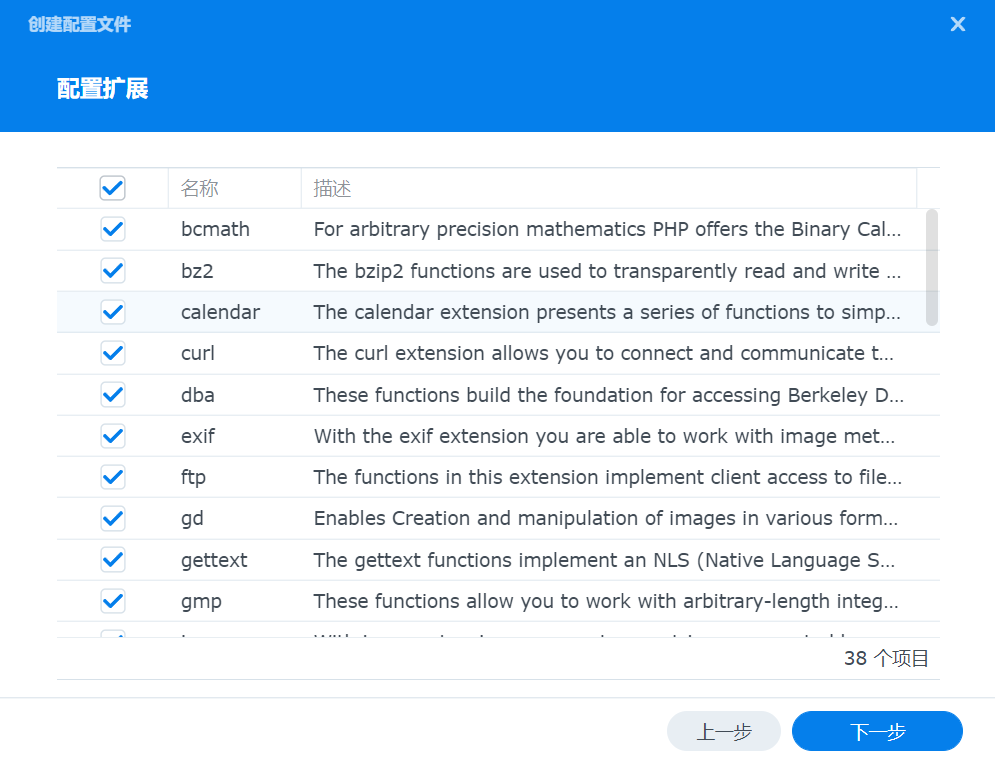Uncheck the exif extension checkbox
The width and height of the screenshot is (995, 757).
(x=112, y=436)
